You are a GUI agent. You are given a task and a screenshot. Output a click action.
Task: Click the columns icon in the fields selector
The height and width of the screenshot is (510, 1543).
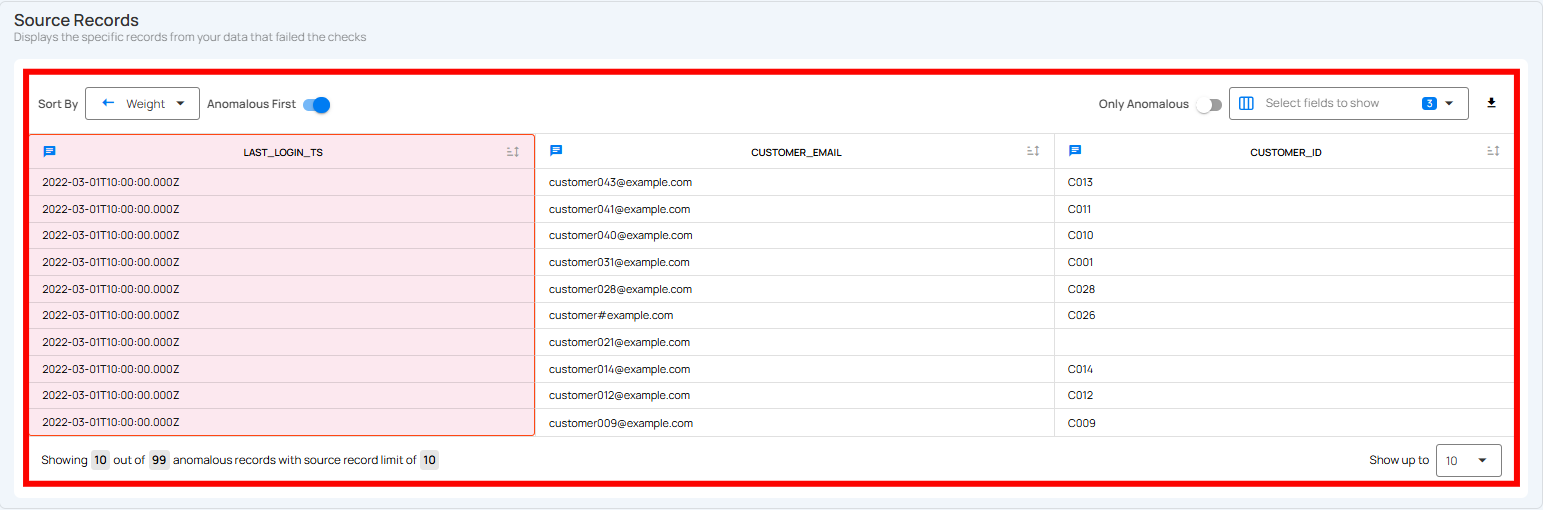tap(1246, 103)
